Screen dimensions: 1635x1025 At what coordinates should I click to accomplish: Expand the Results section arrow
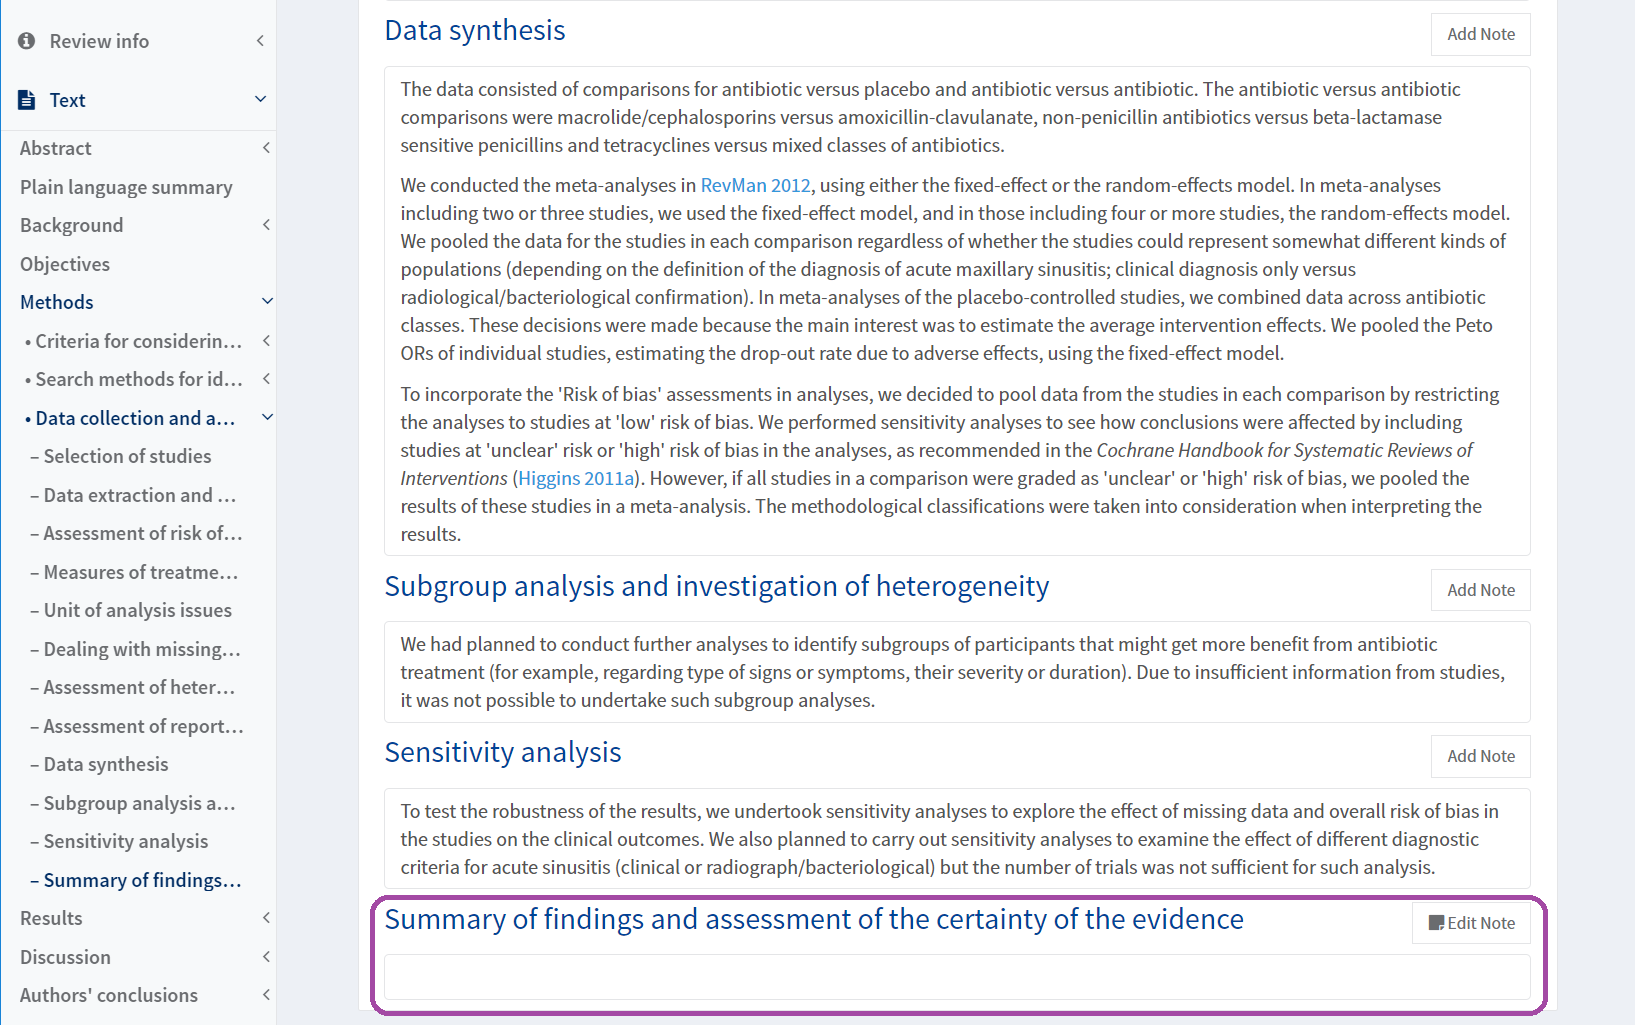(x=266, y=918)
